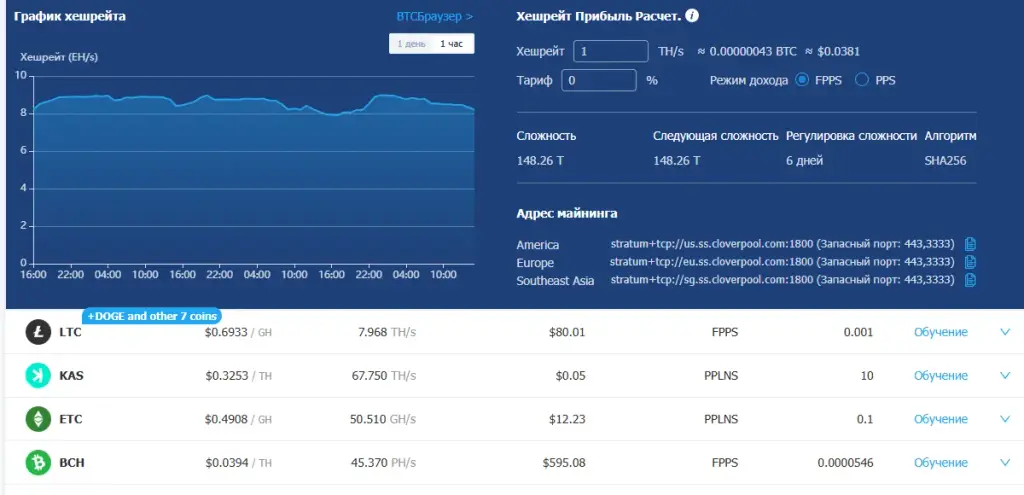
Task: Click the SHA256 algorithm value
Action: click(x=945, y=161)
